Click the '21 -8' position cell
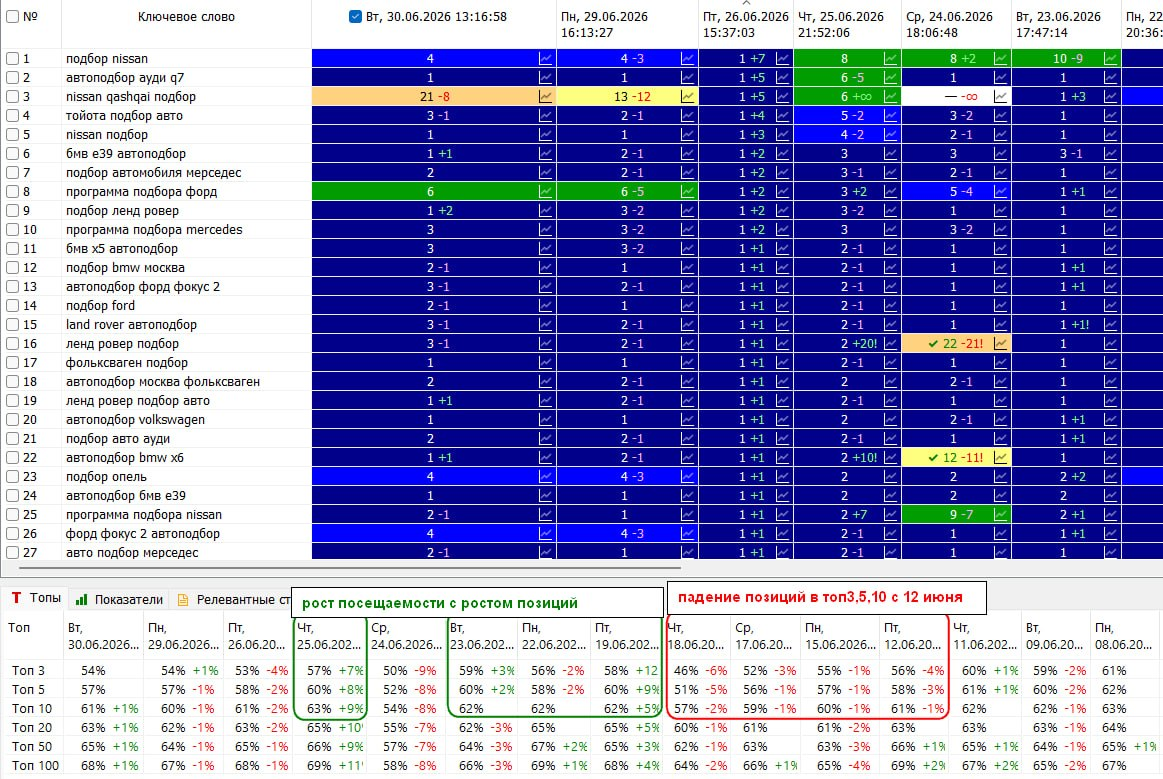This screenshot has width=1163, height=779. [434, 96]
